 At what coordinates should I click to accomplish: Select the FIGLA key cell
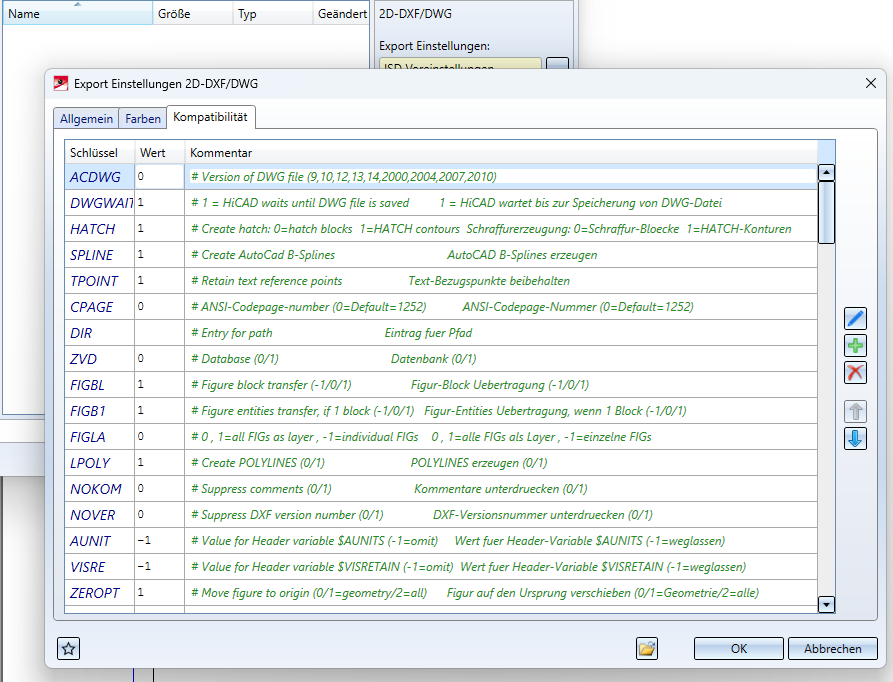100,437
